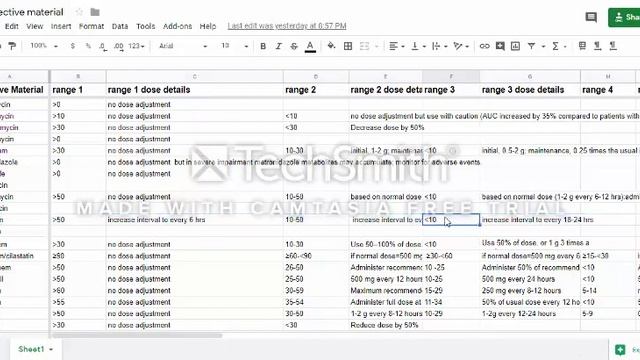Format as currency with dollar icon

point(73,46)
